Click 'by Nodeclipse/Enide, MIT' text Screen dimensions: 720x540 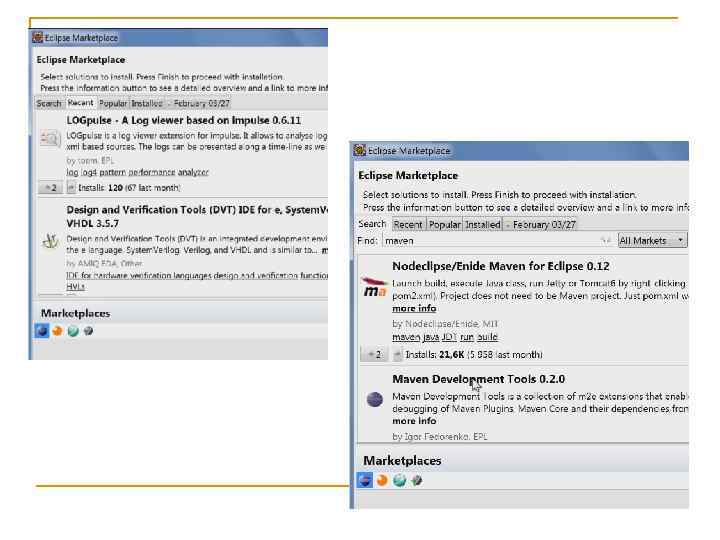445,324
